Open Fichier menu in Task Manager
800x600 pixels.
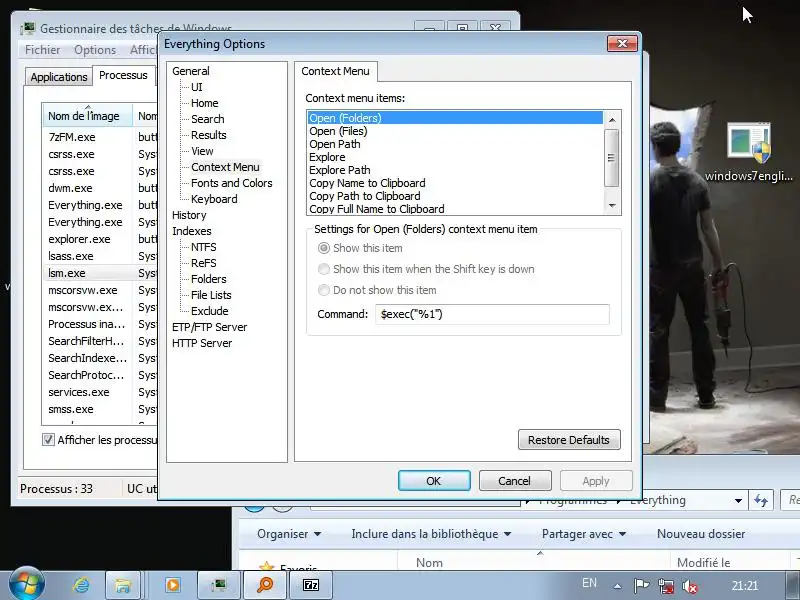tap(42, 49)
